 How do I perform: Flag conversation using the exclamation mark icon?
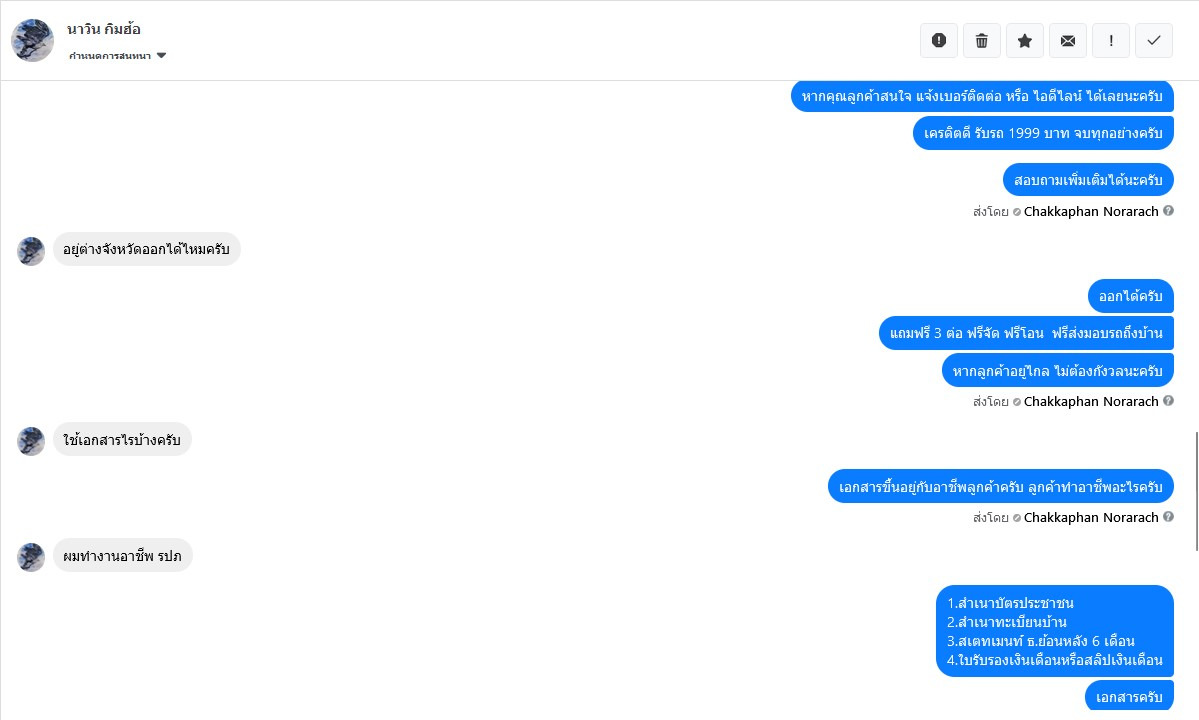pos(1111,41)
